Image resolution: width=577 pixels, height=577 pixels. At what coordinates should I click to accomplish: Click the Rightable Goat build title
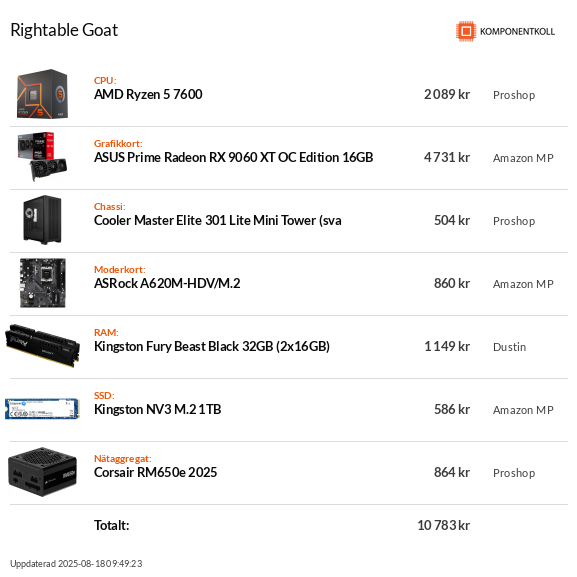64,30
